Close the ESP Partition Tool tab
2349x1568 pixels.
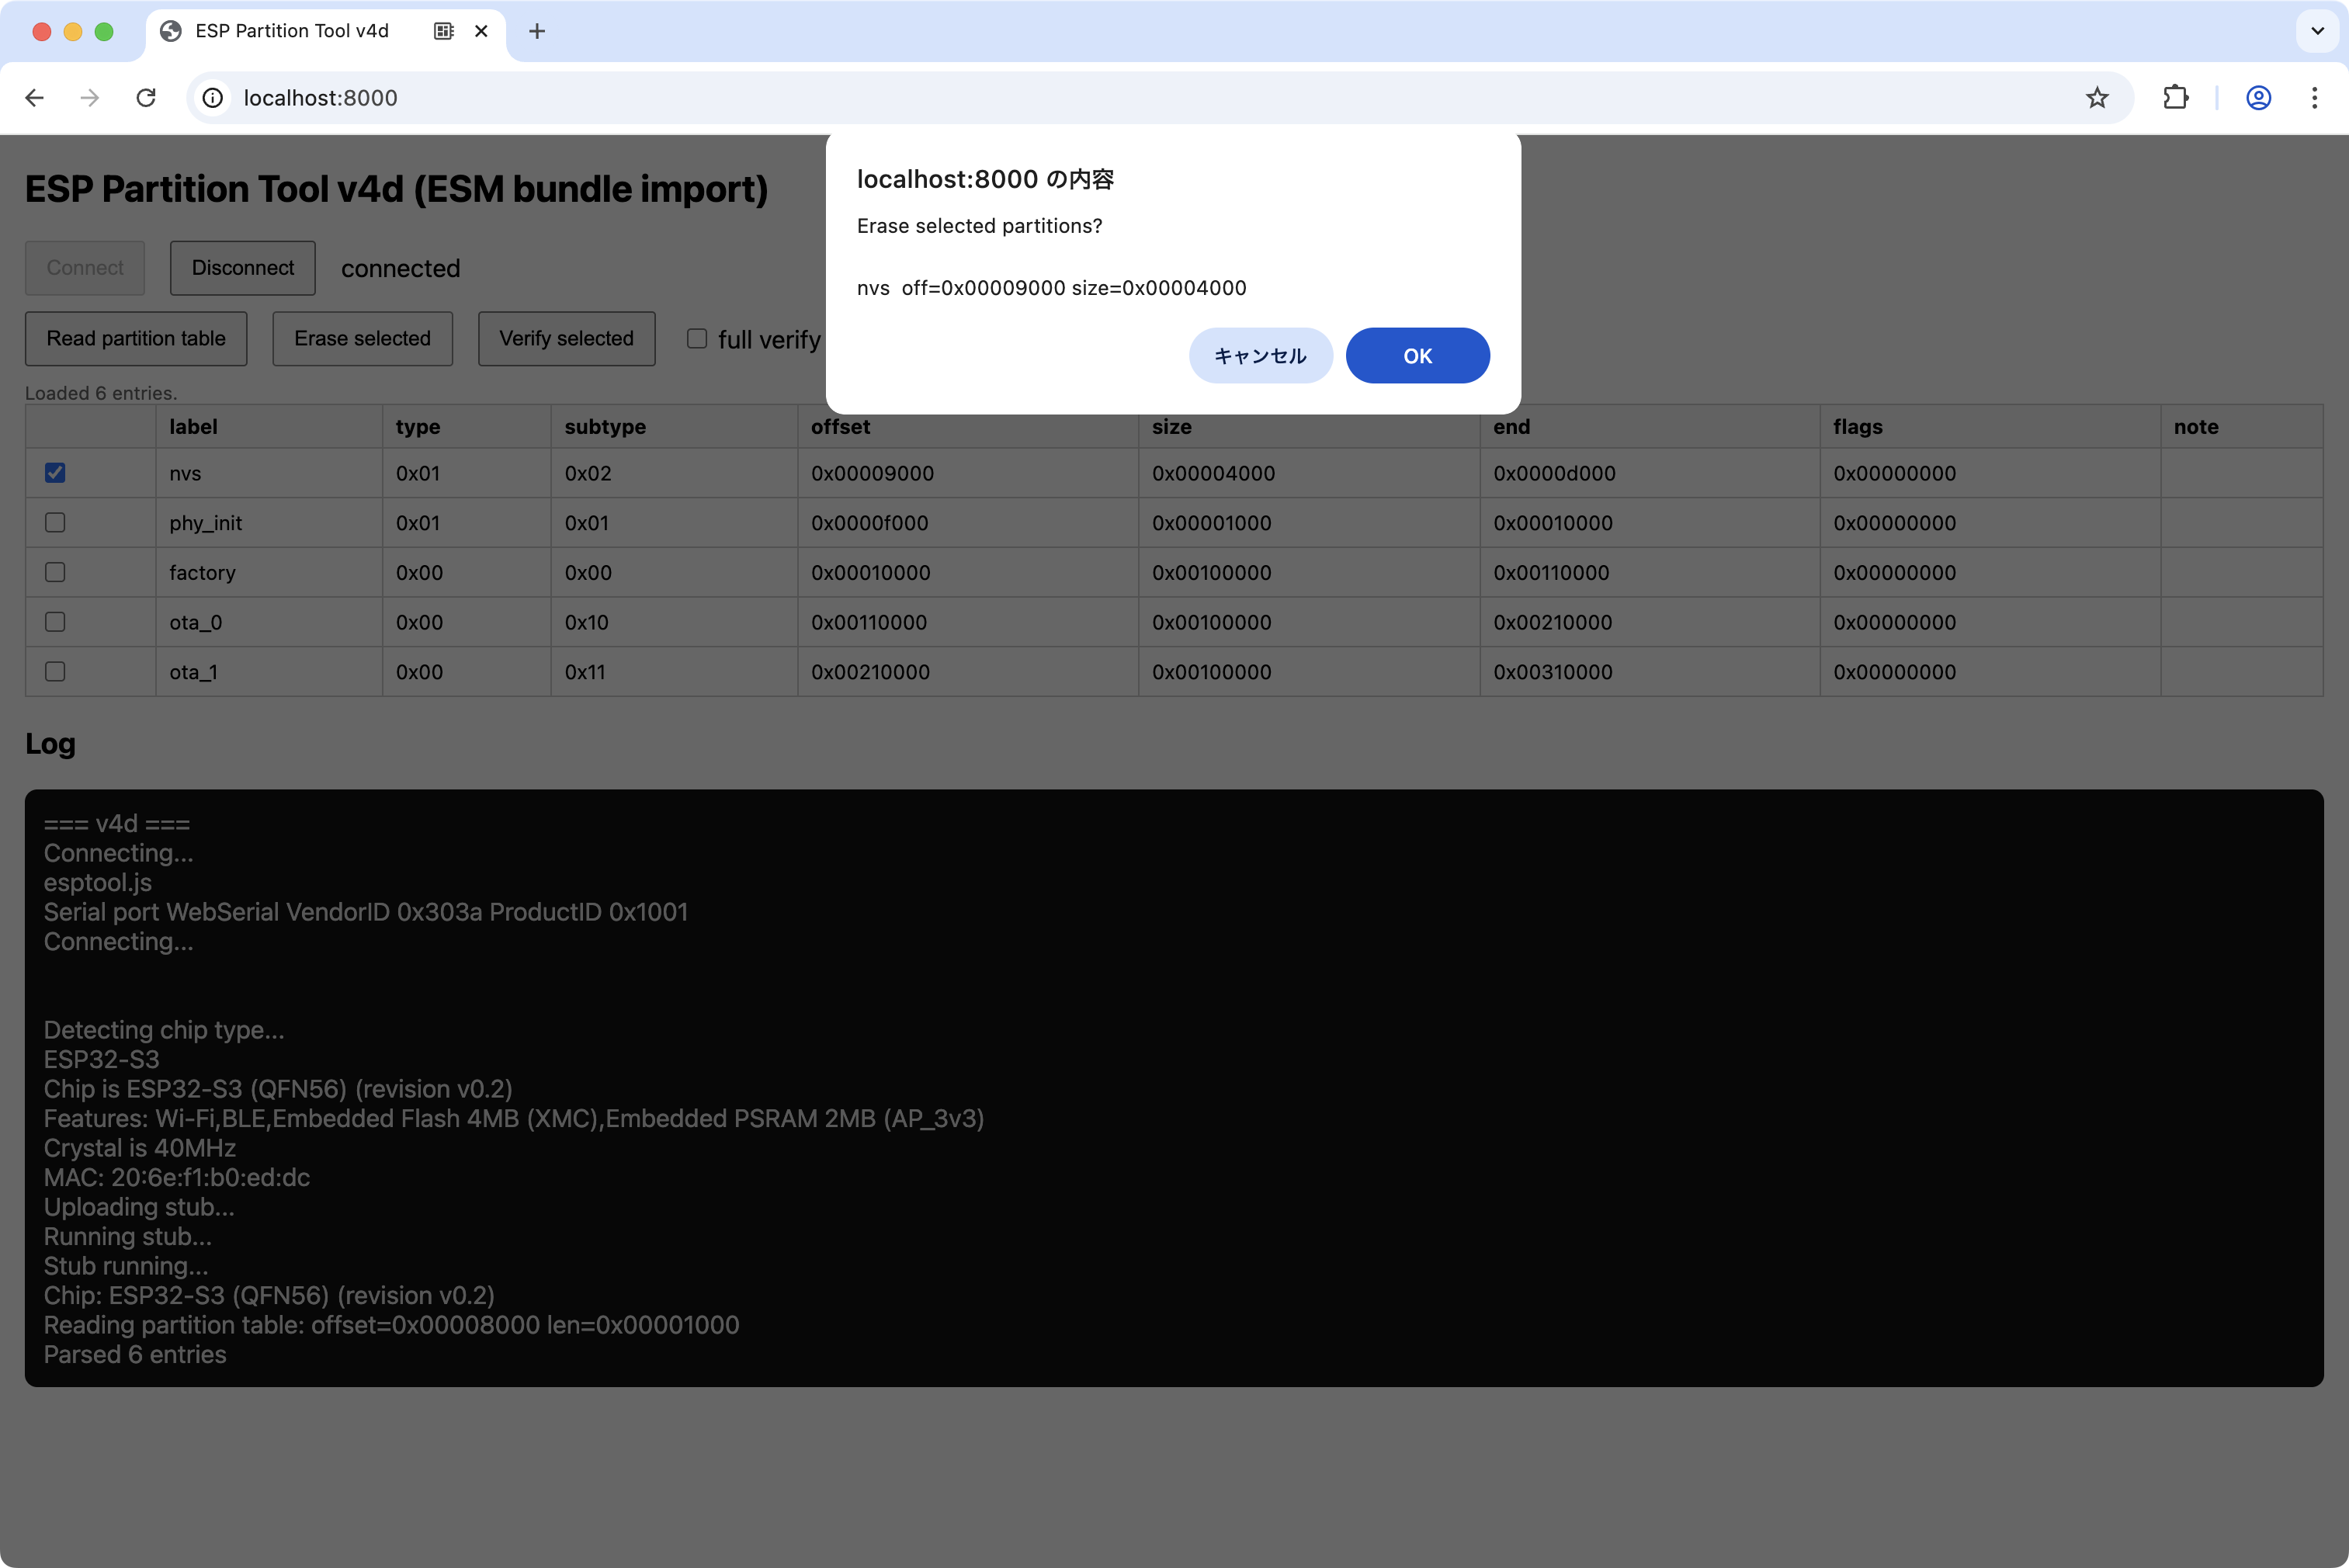pos(481,31)
